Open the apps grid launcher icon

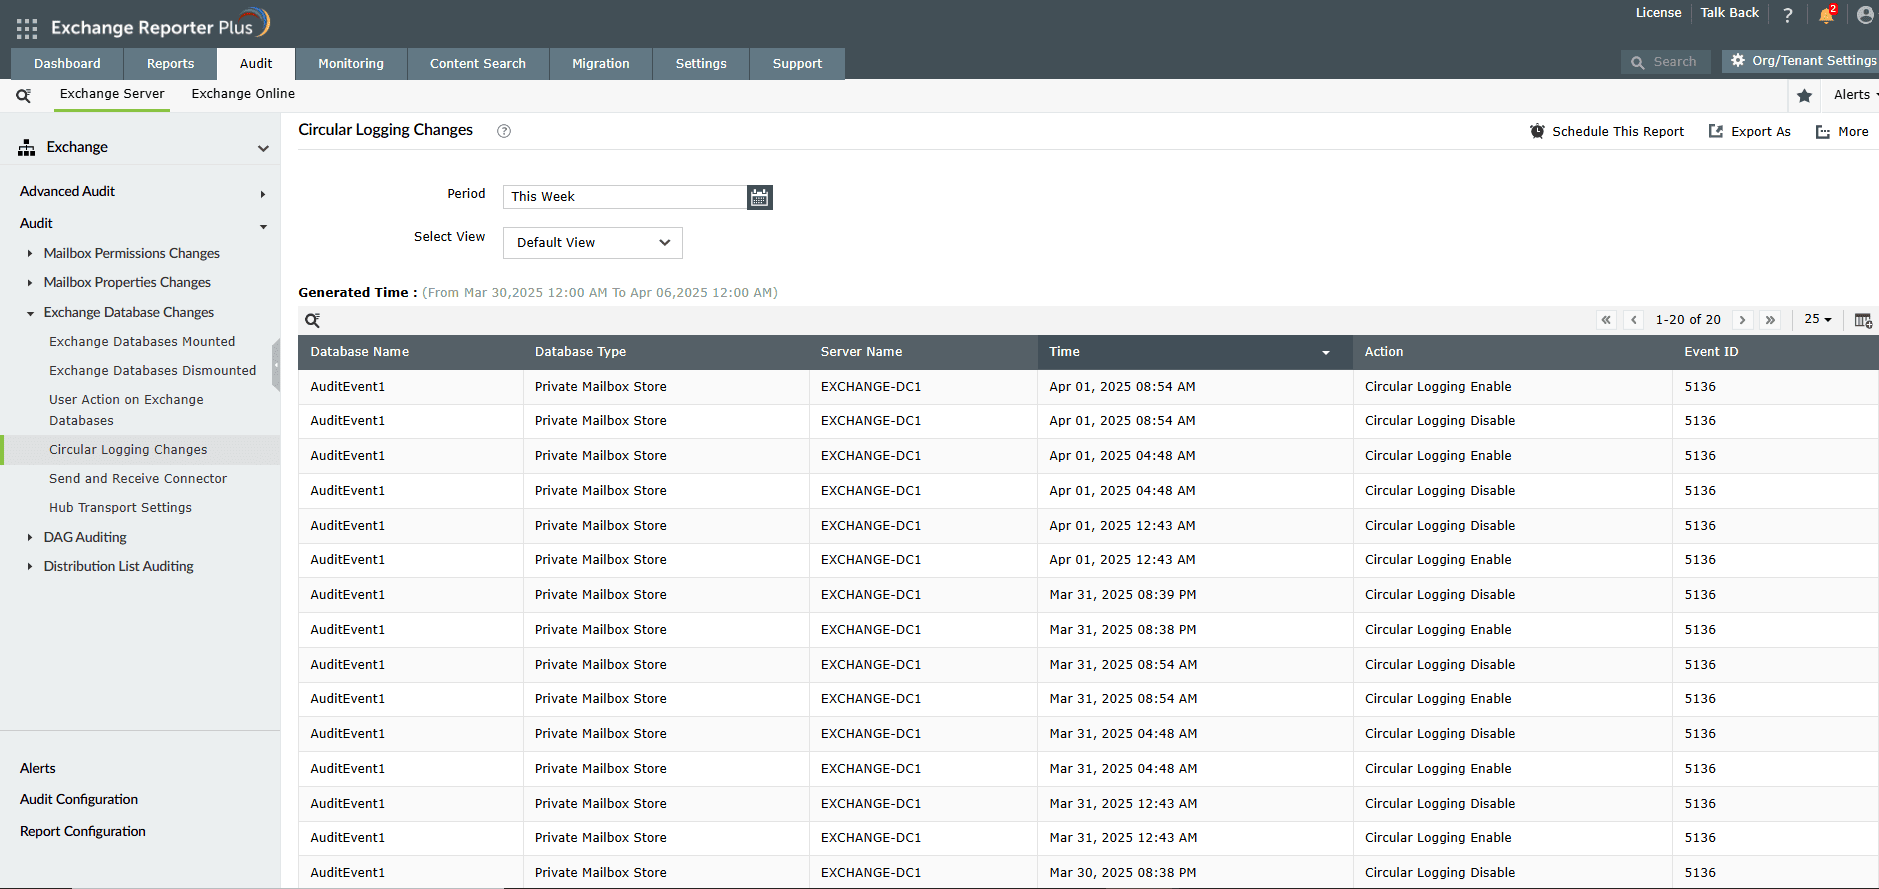27,28
